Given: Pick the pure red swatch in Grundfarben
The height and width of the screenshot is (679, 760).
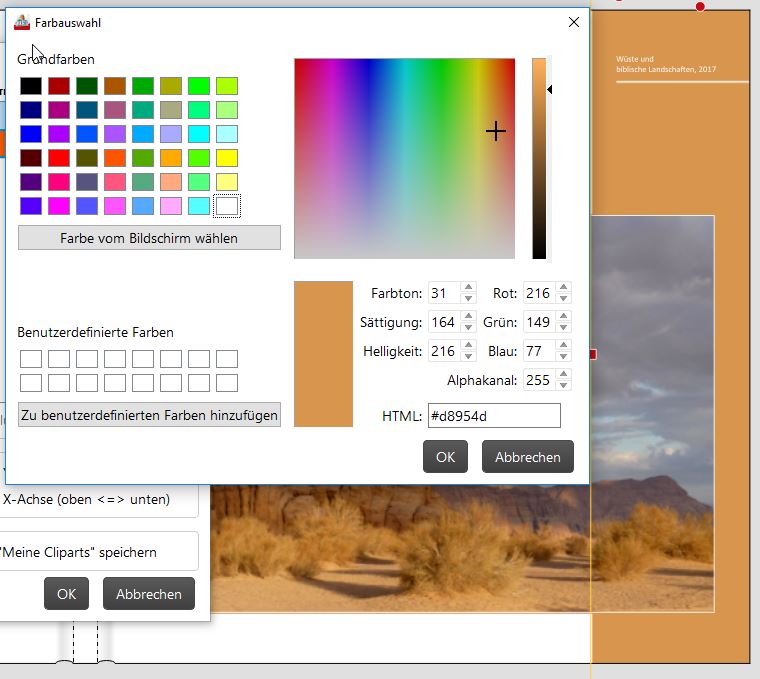Looking at the screenshot, I should [59, 158].
